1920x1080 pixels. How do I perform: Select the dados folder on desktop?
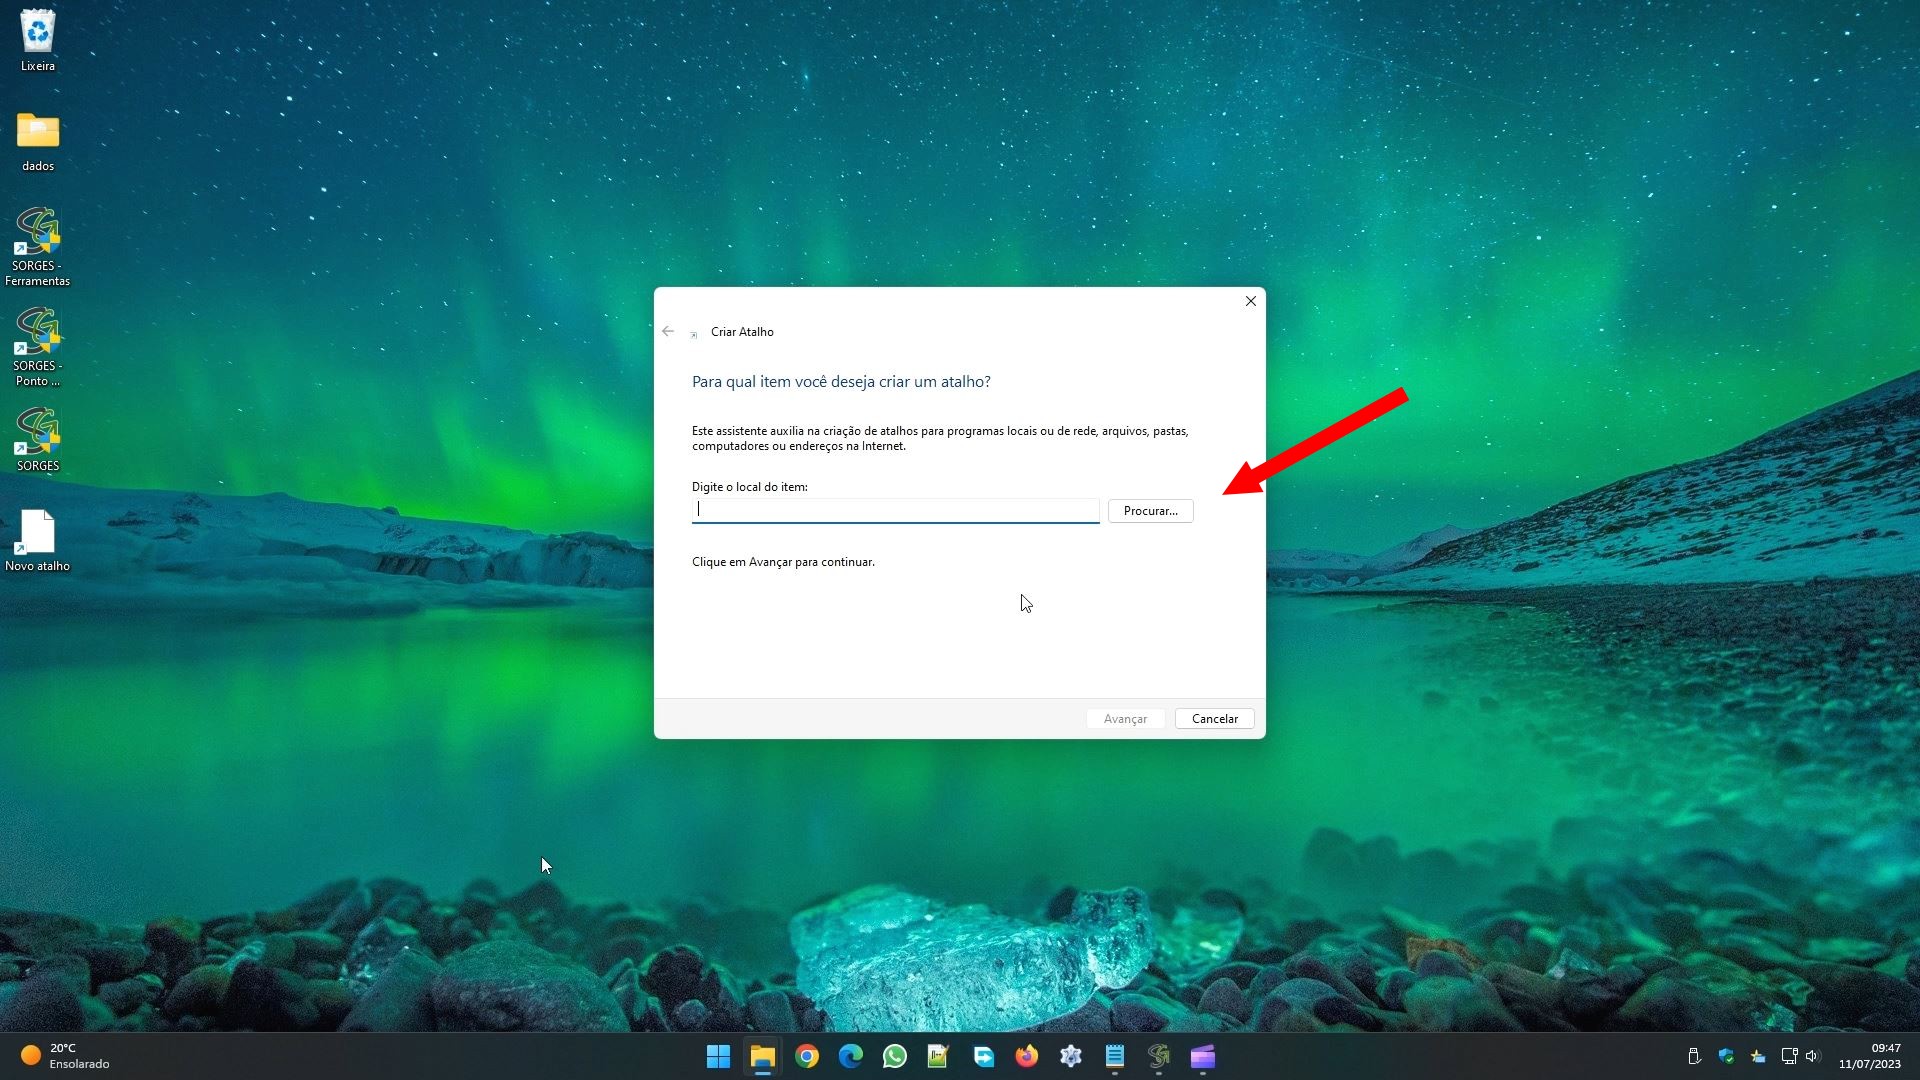(38, 141)
